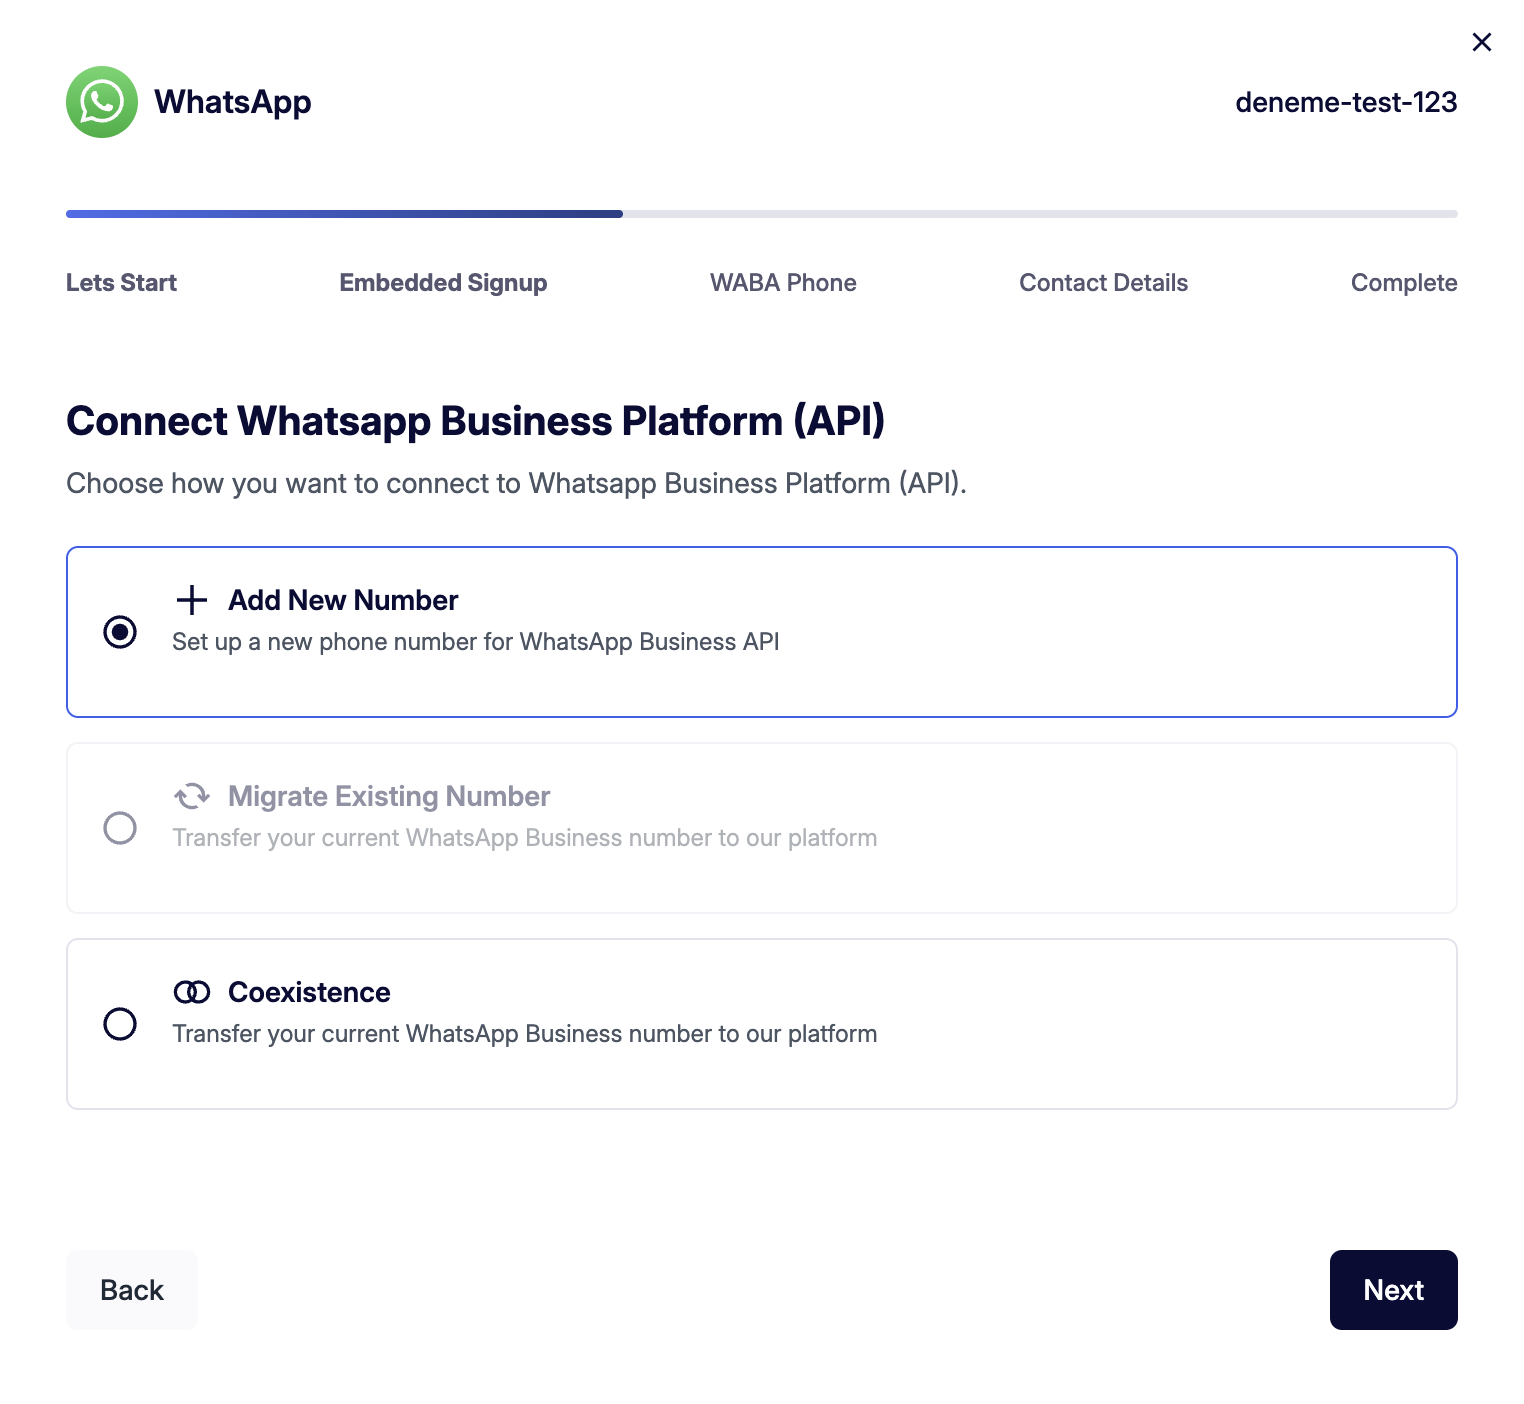Select the Add New Number radio button
The width and height of the screenshot is (1524, 1404).
(x=120, y=632)
